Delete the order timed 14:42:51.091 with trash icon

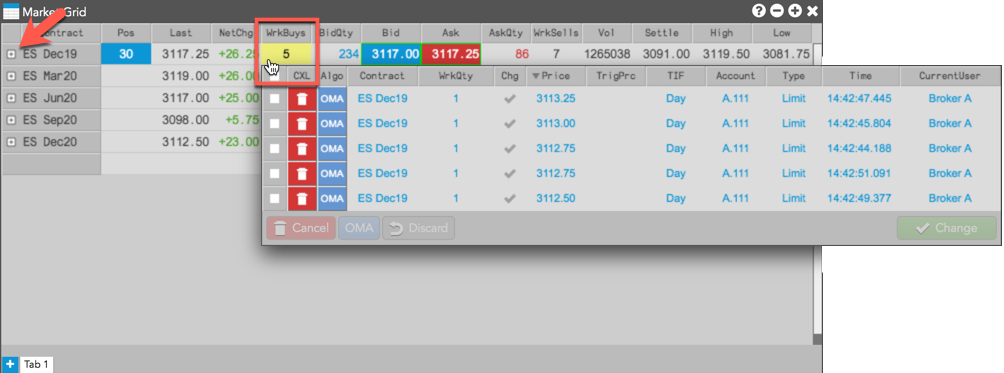click(302, 174)
